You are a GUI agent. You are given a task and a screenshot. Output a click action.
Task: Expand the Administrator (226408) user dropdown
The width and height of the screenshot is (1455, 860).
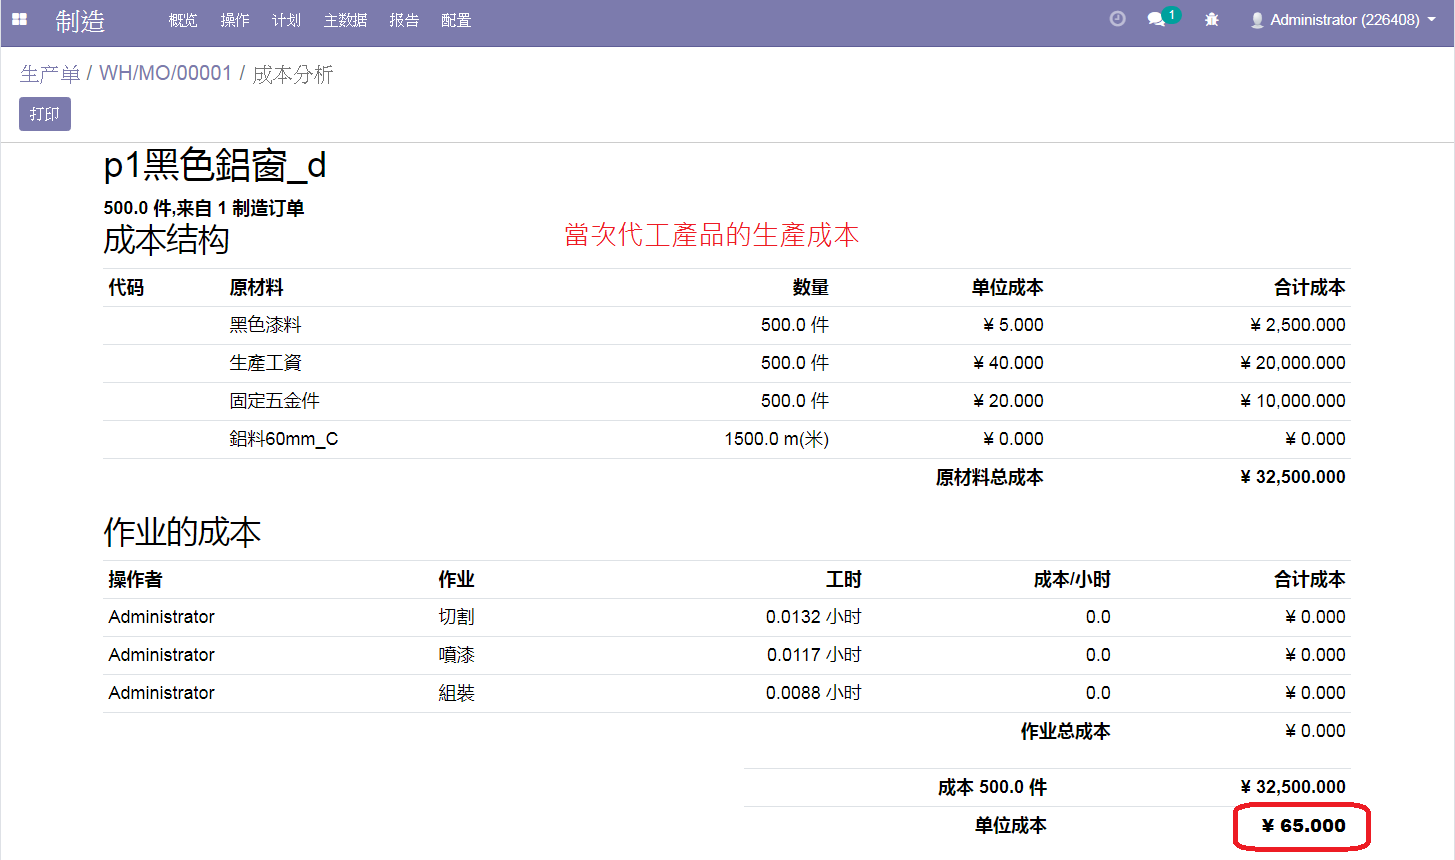1343,20
